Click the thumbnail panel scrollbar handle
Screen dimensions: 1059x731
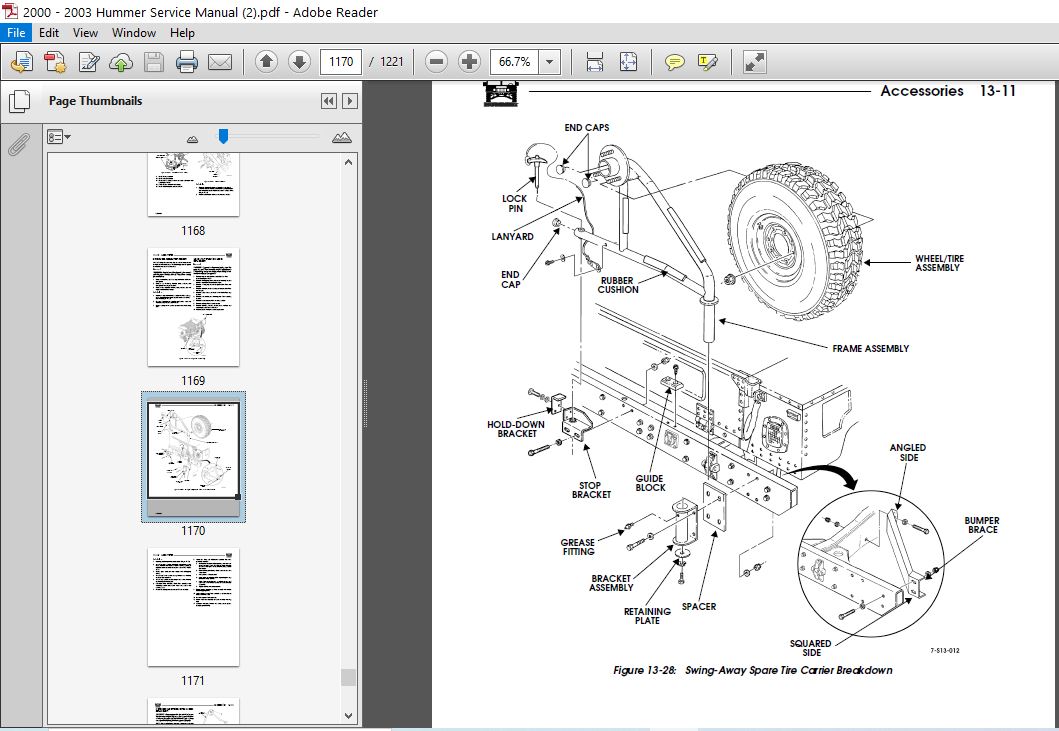pos(348,677)
